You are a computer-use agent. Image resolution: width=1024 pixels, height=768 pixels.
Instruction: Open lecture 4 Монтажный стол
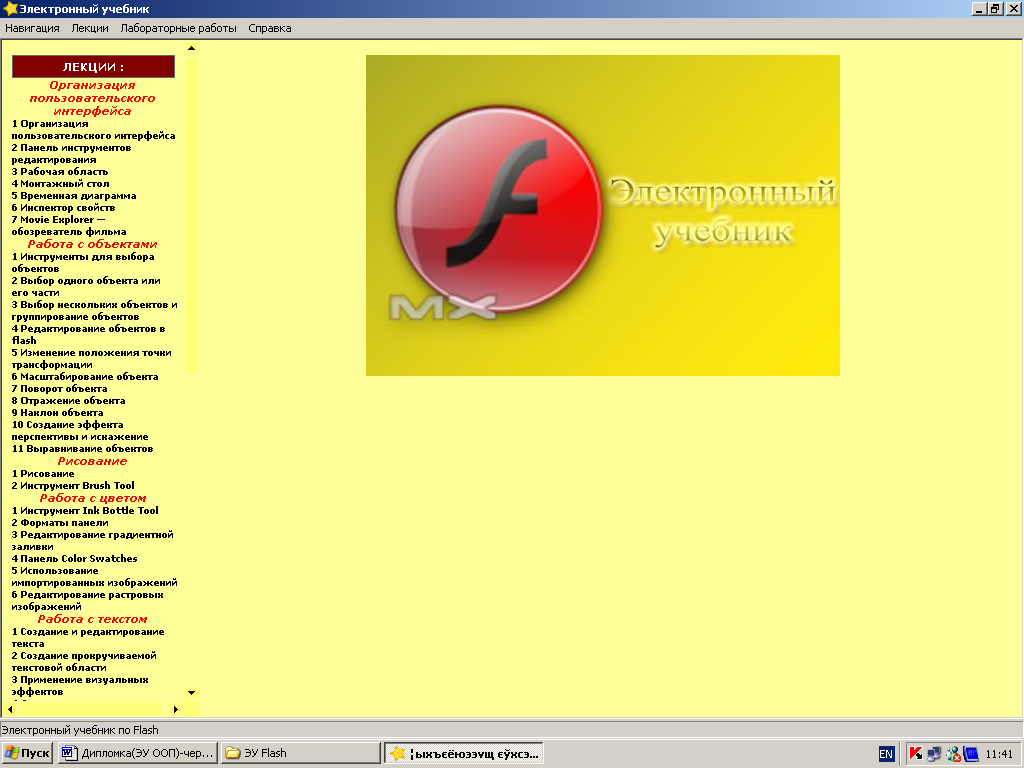point(60,184)
